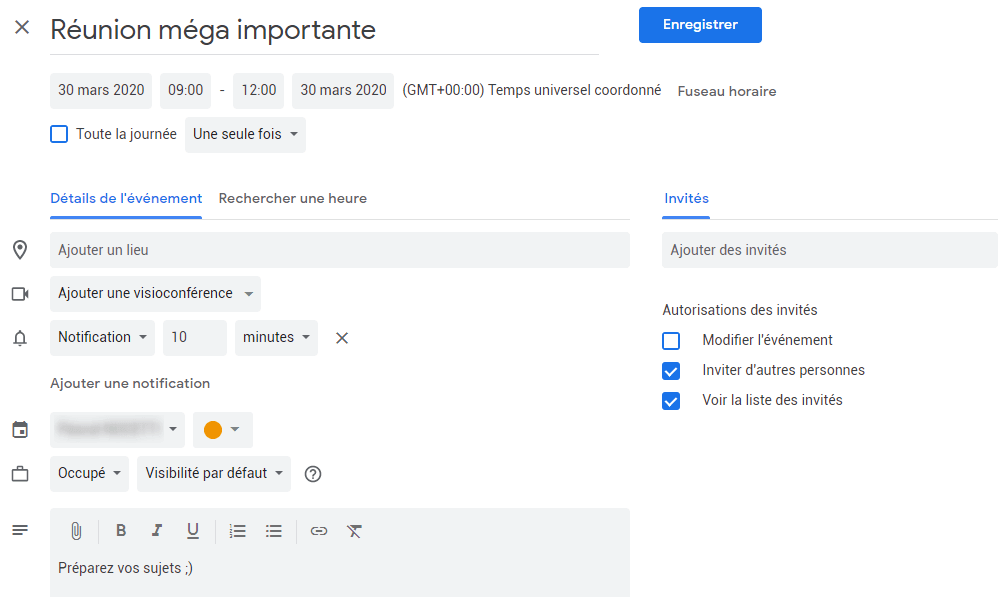Open the 'Une seule fois' recurrence dropdown
The width and height of the screenshot is (1007, 597).
[x=245, y=134]
